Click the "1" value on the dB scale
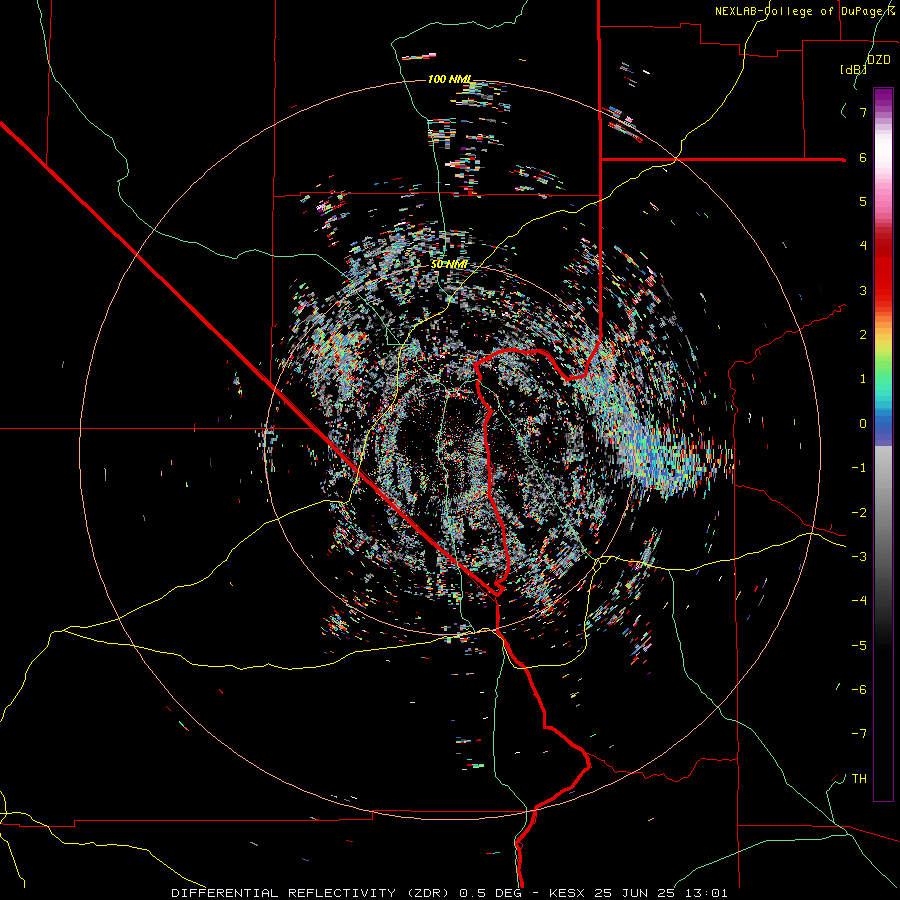900x900 pixels. pyautogui.click(x=862, y=379)
